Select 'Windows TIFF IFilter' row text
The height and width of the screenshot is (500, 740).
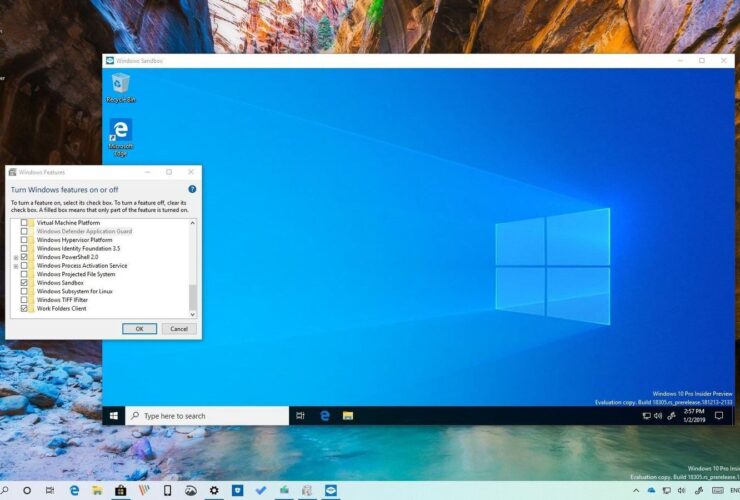(62, 300)
